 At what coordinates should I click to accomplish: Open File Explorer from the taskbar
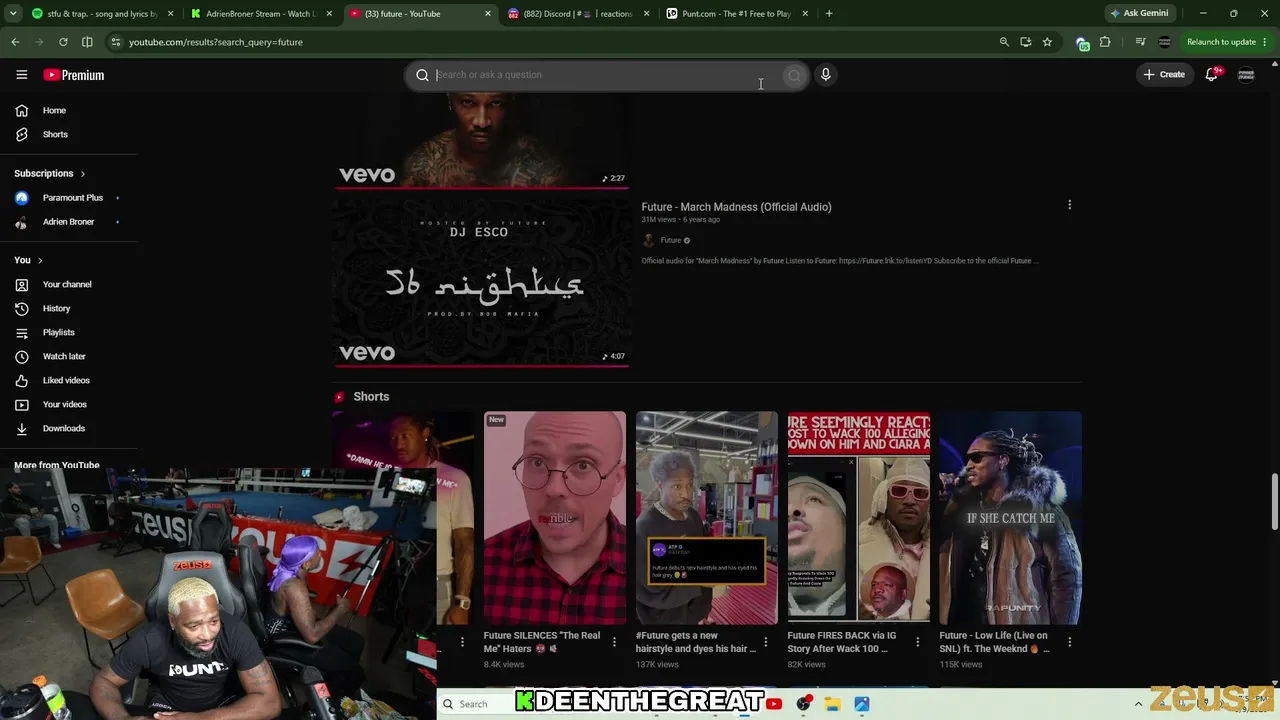832,704
